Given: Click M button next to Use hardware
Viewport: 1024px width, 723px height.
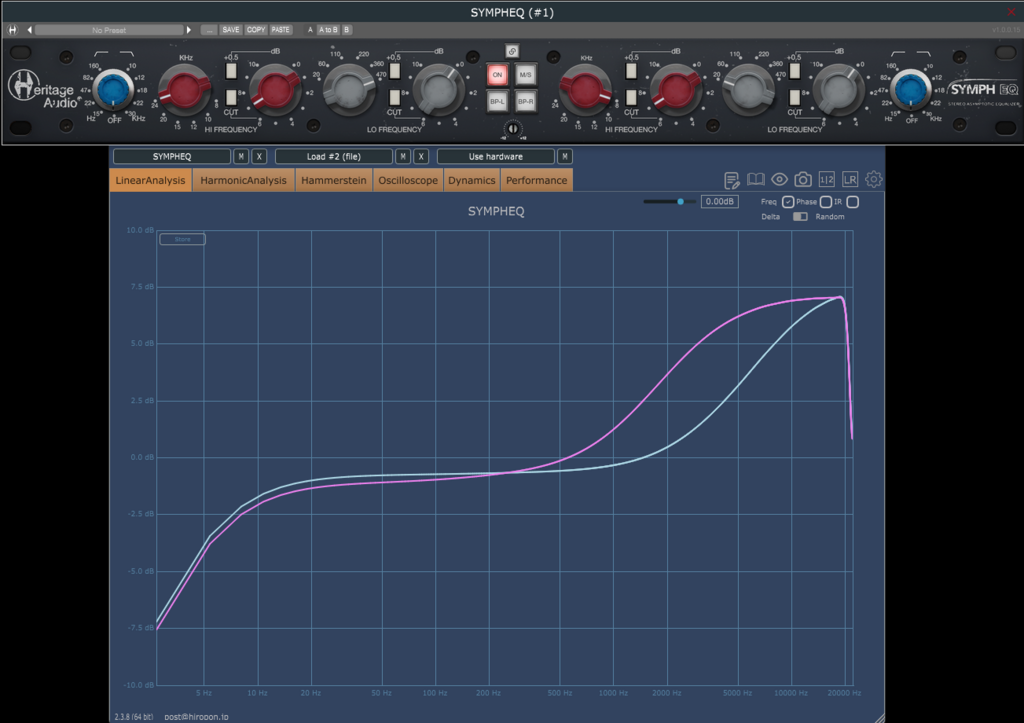Looking at the screenshot, I should pyautogui.click(x=565, y=157).
